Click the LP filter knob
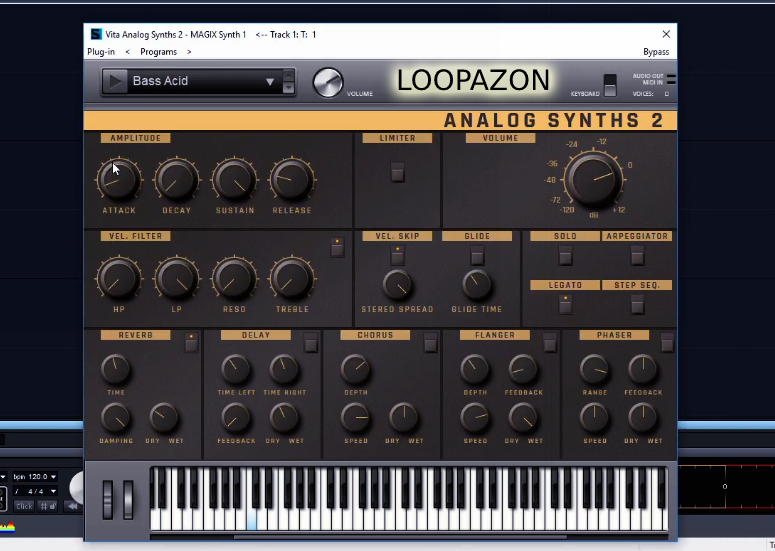The image size is (775, 551). point(176,278)
